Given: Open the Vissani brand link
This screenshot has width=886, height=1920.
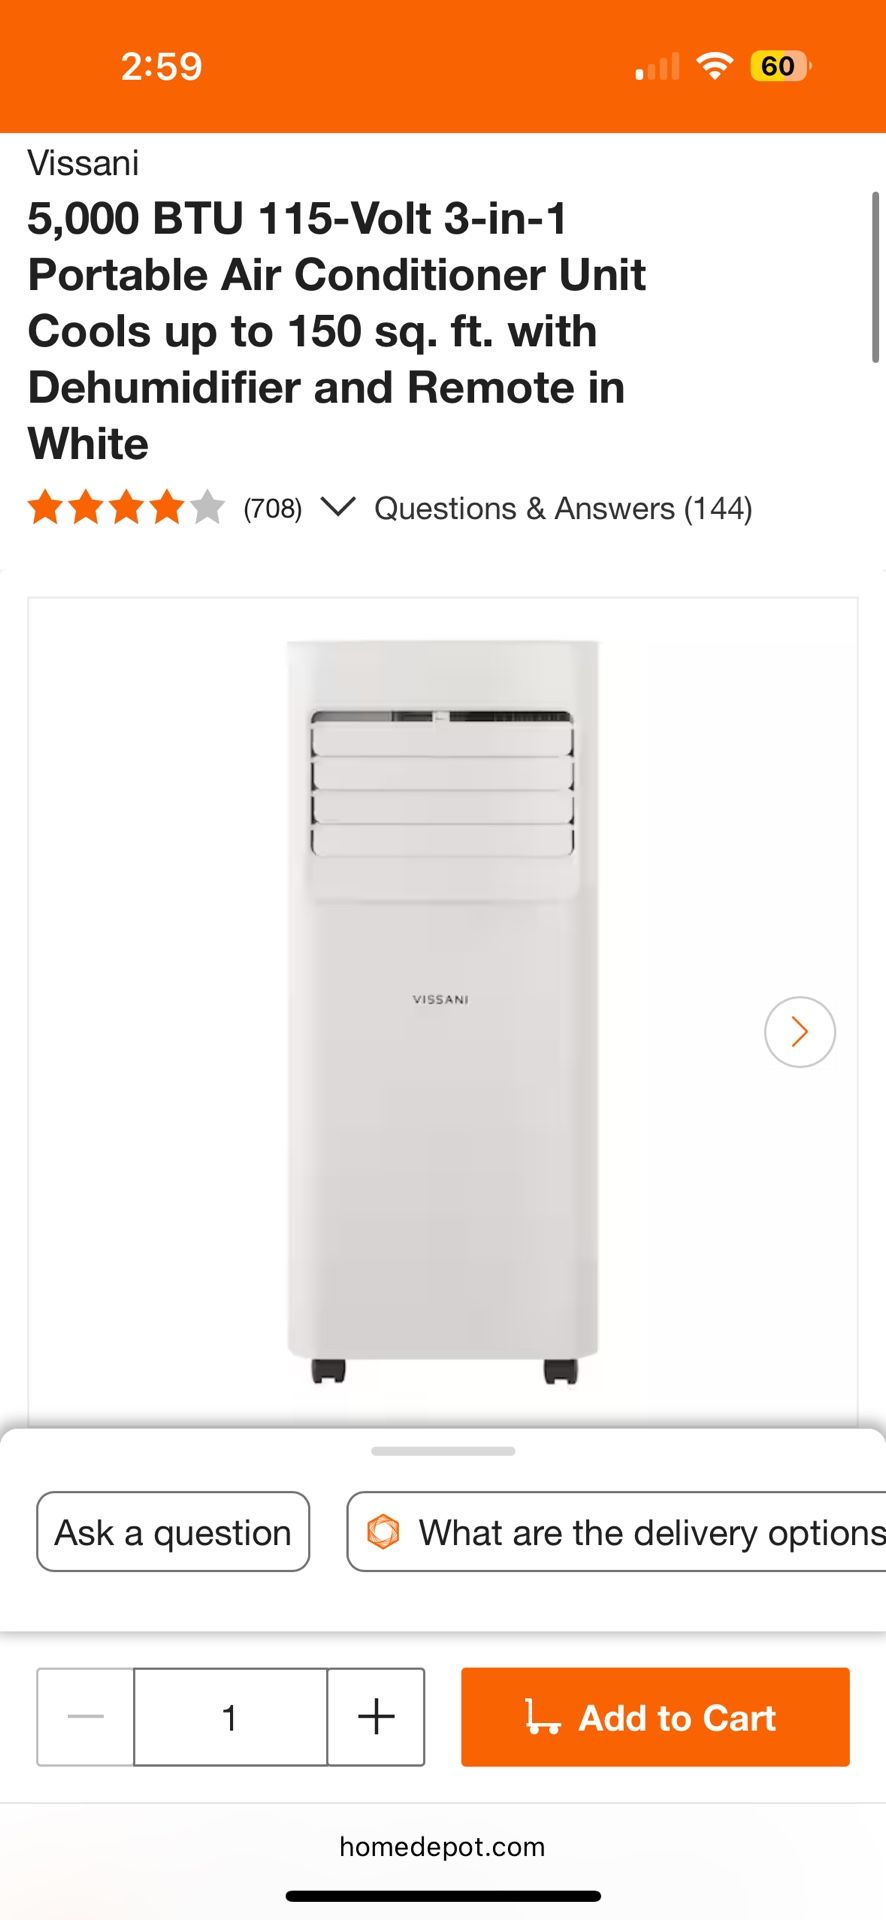Looking at the screenshot, I should point(83,163).
